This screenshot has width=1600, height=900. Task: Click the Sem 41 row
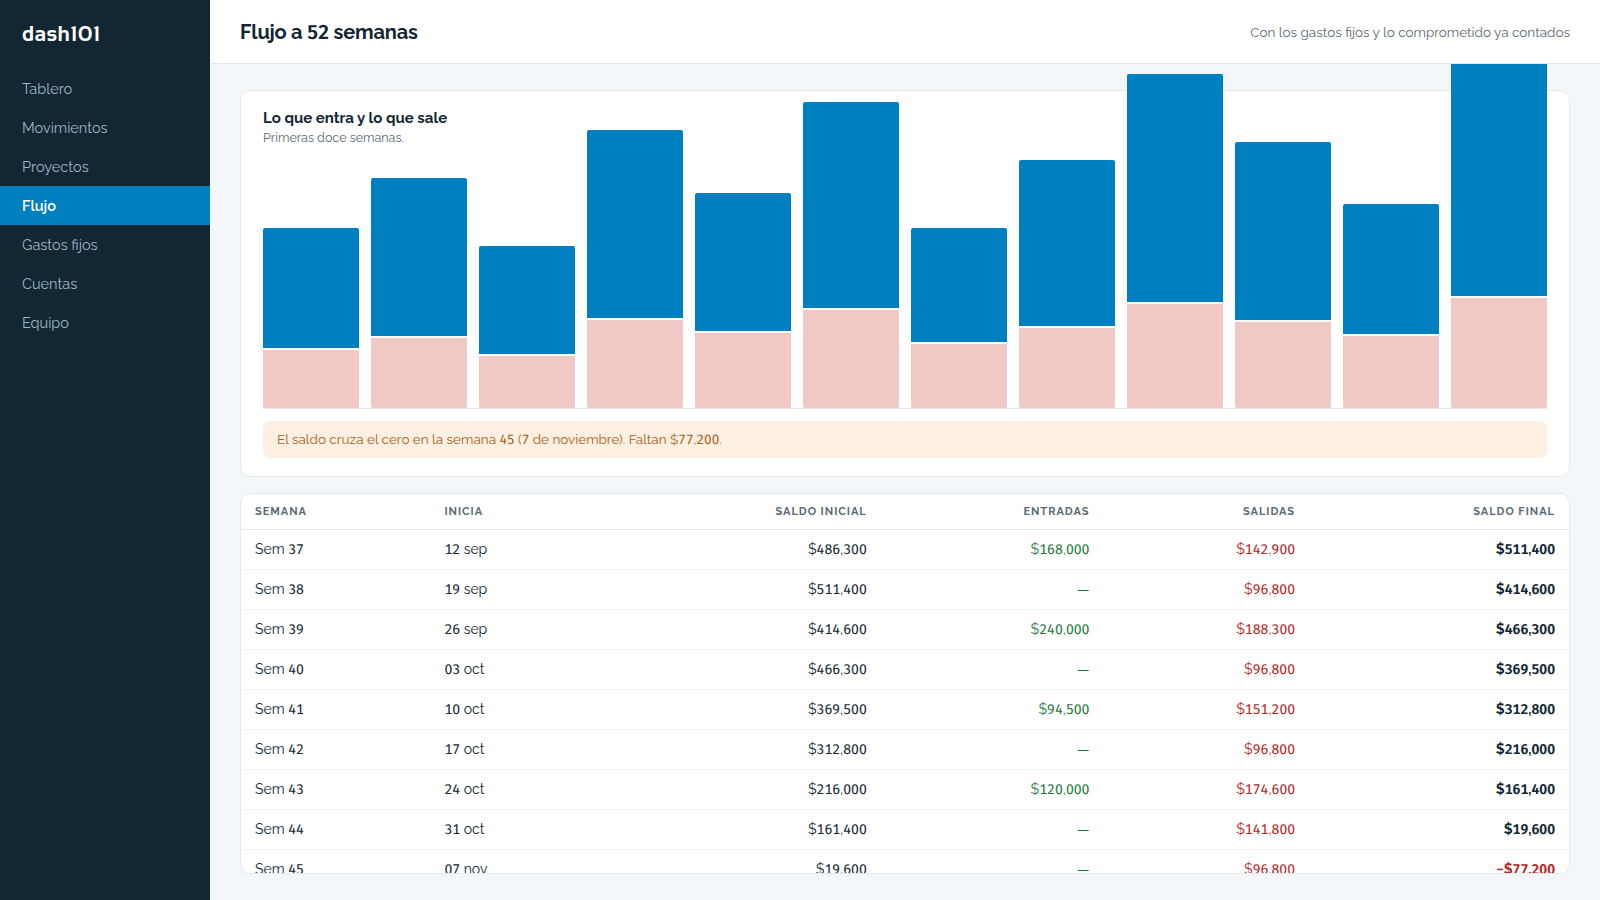[x=905, y=709]
